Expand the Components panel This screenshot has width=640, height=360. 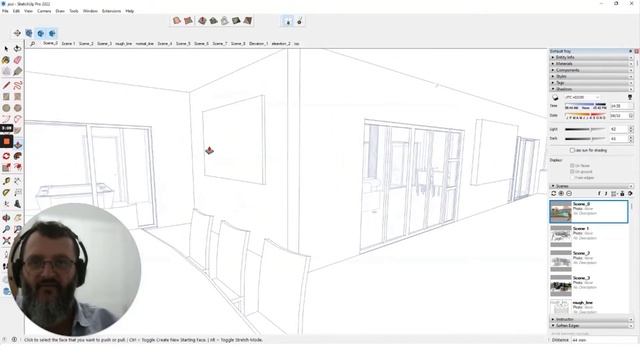[x=591, y=70]
